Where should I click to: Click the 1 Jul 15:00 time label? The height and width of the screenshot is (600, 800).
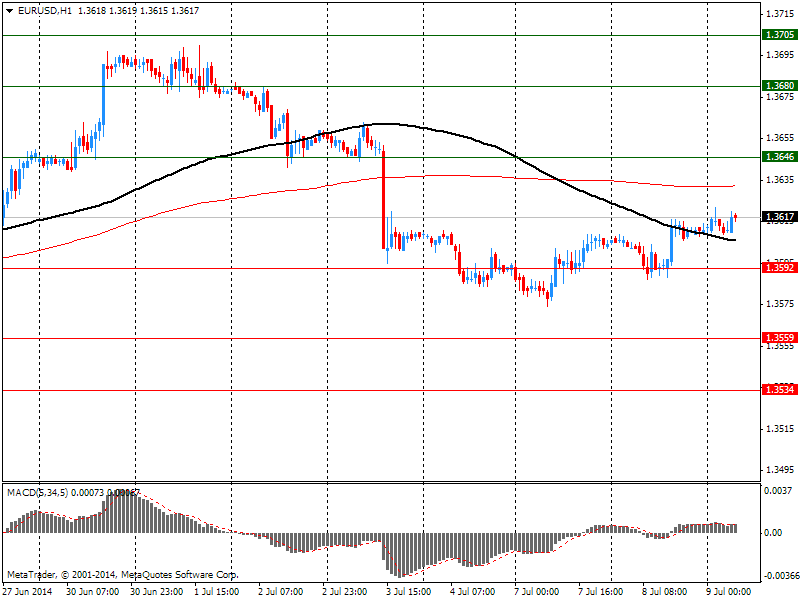tap(216, 592)
